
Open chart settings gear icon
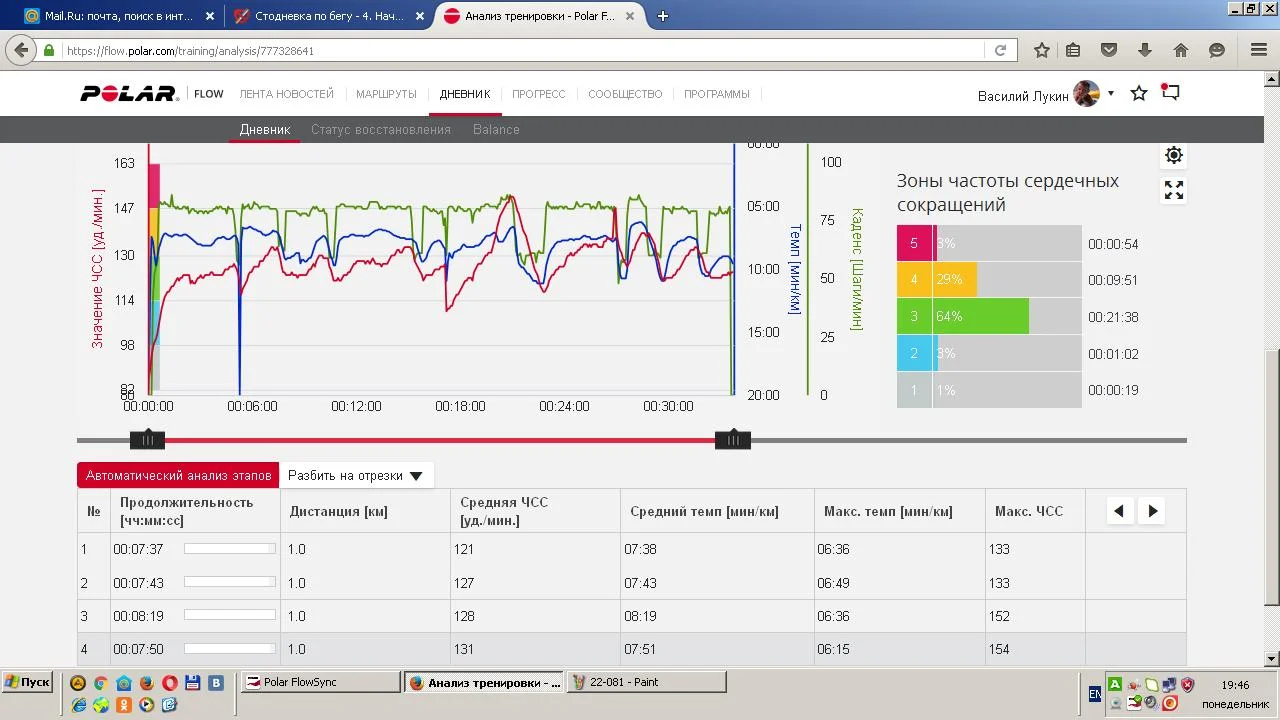[1174, 155]
